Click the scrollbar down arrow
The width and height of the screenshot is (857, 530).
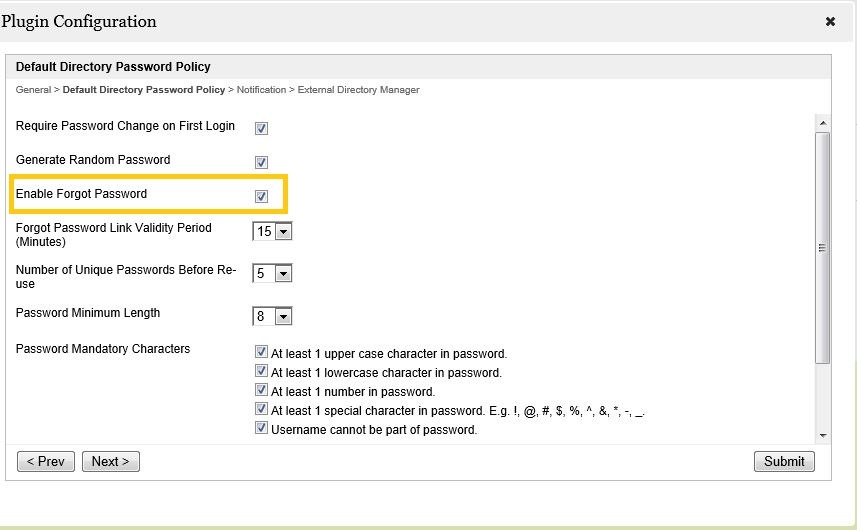(x=823, y=436)
